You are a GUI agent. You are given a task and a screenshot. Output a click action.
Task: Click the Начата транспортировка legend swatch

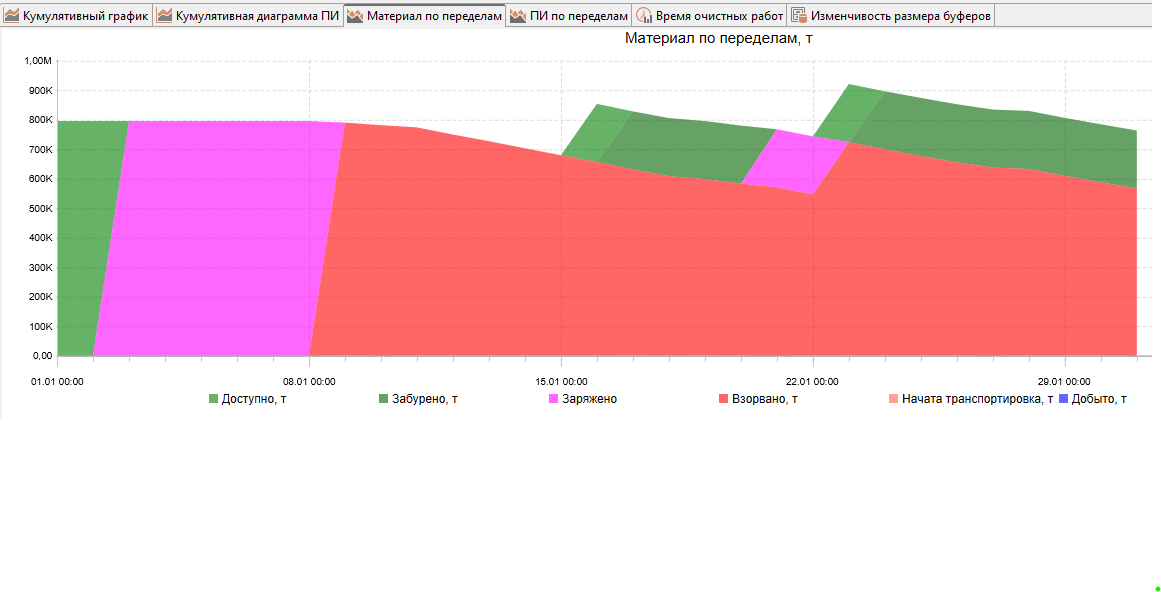click(x=894, y=399)
